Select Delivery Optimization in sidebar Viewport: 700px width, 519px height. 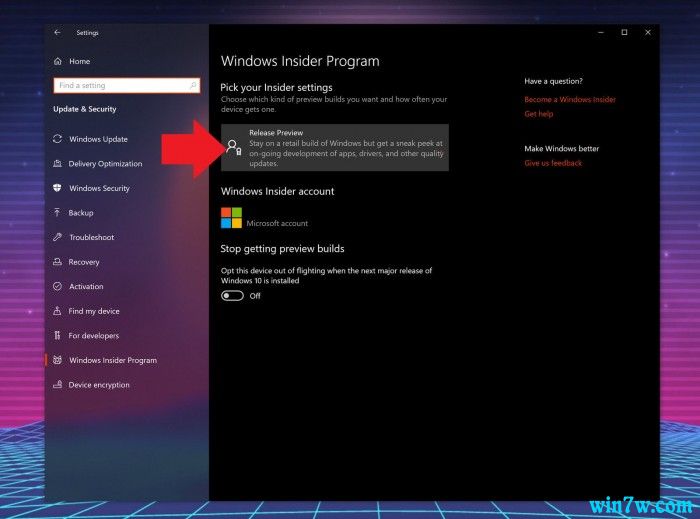point(105,164)
